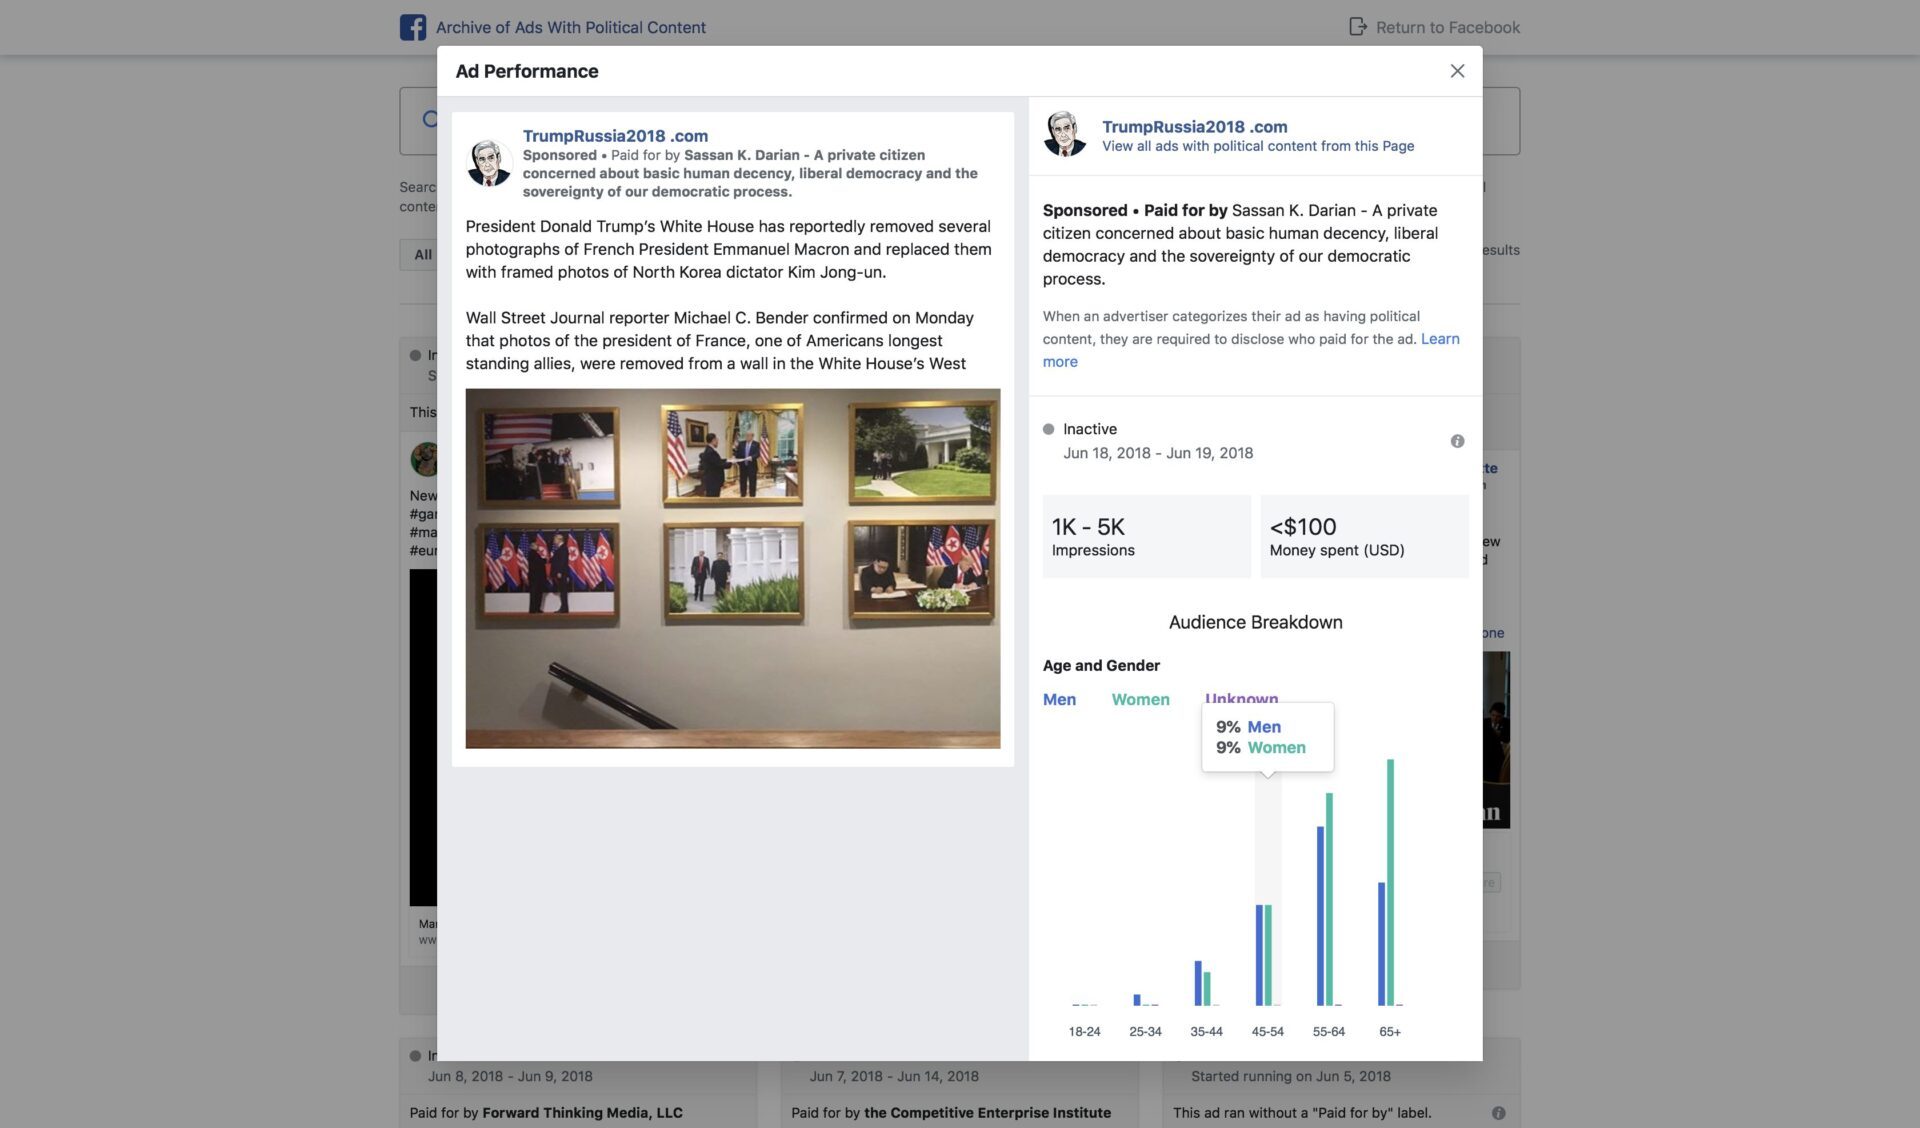Open View all ads with political content link
Screen dimensions: 1920x1128
pos(1258,146)
